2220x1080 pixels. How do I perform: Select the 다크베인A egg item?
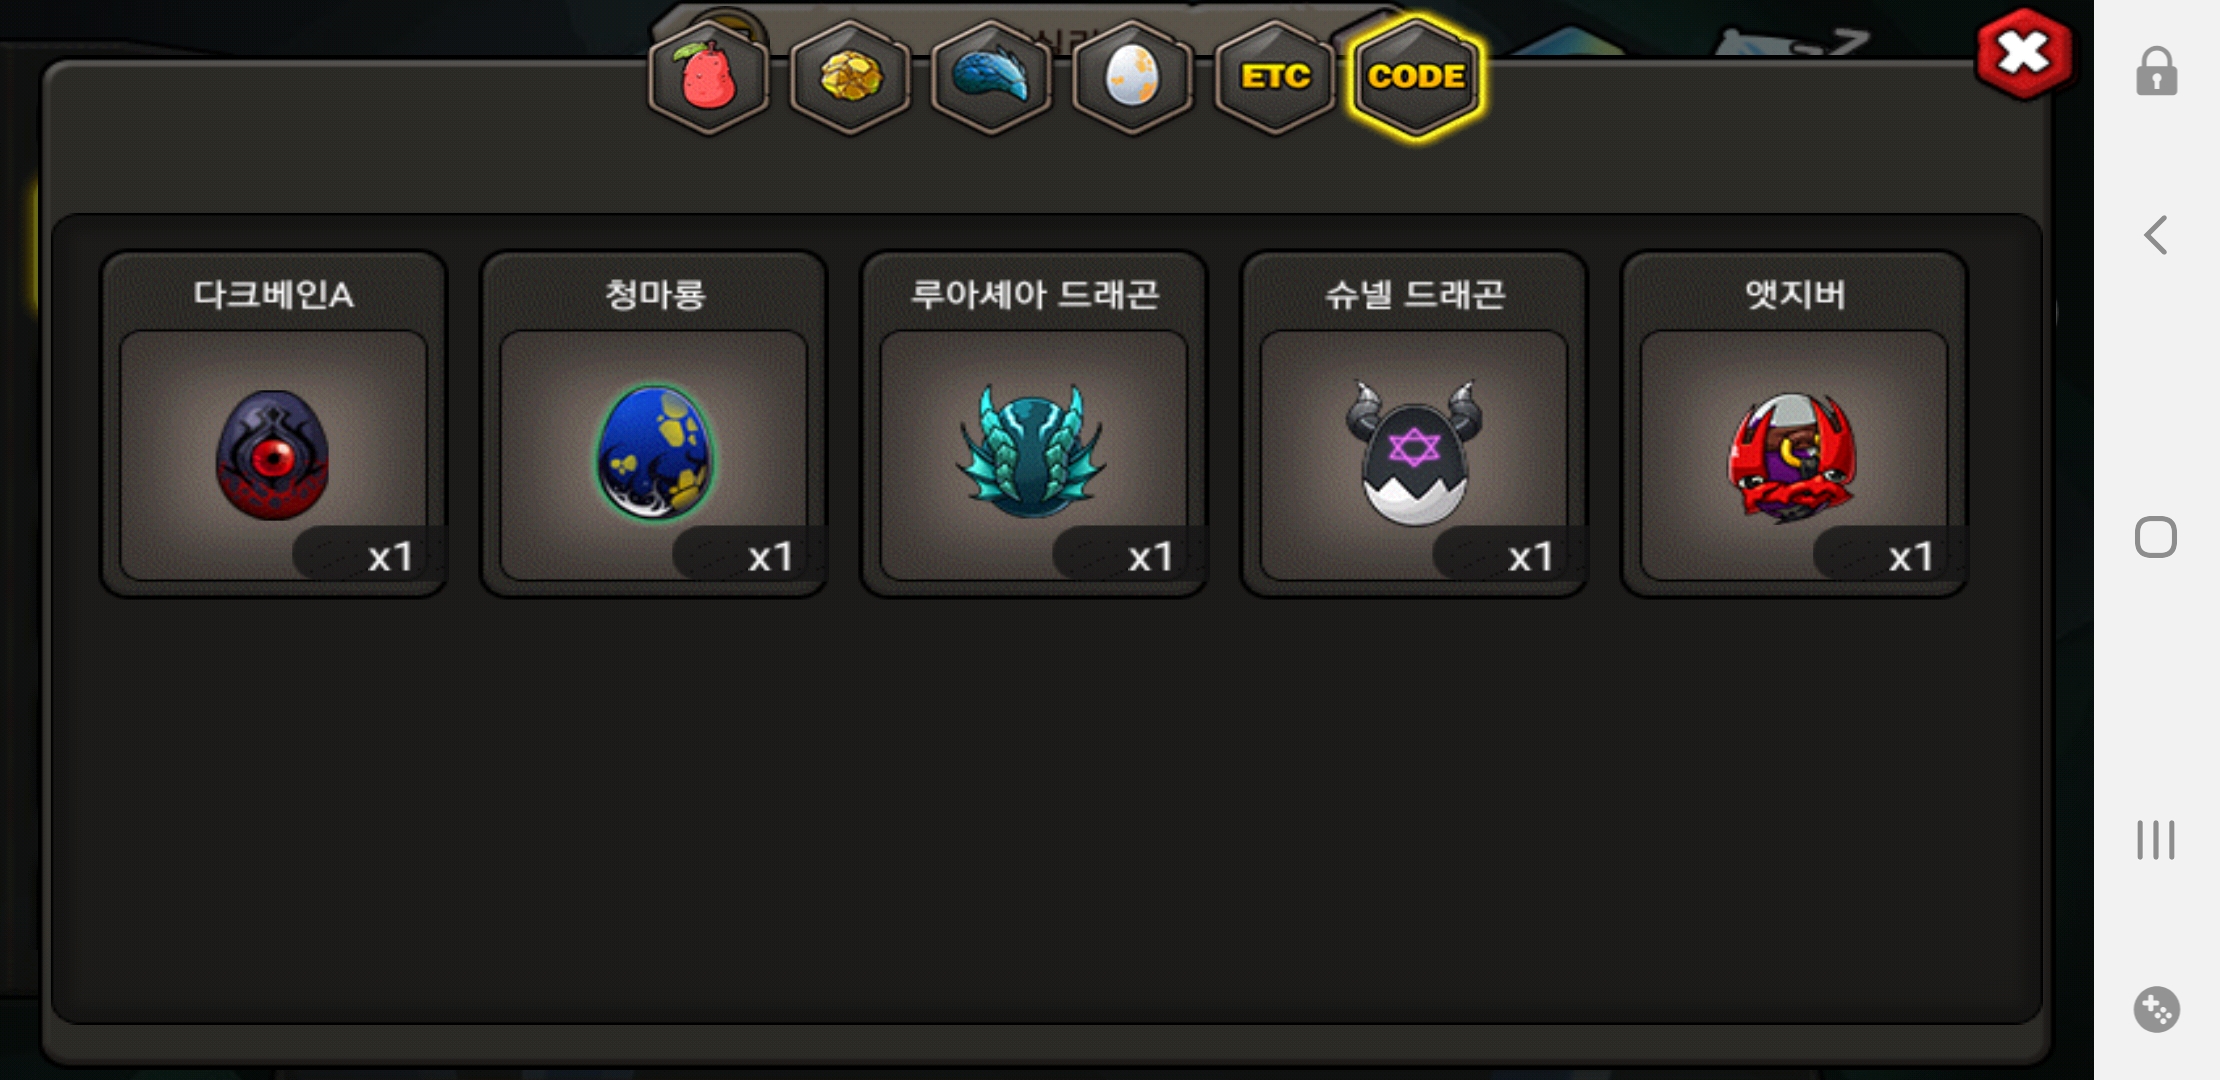coord(273,455)
